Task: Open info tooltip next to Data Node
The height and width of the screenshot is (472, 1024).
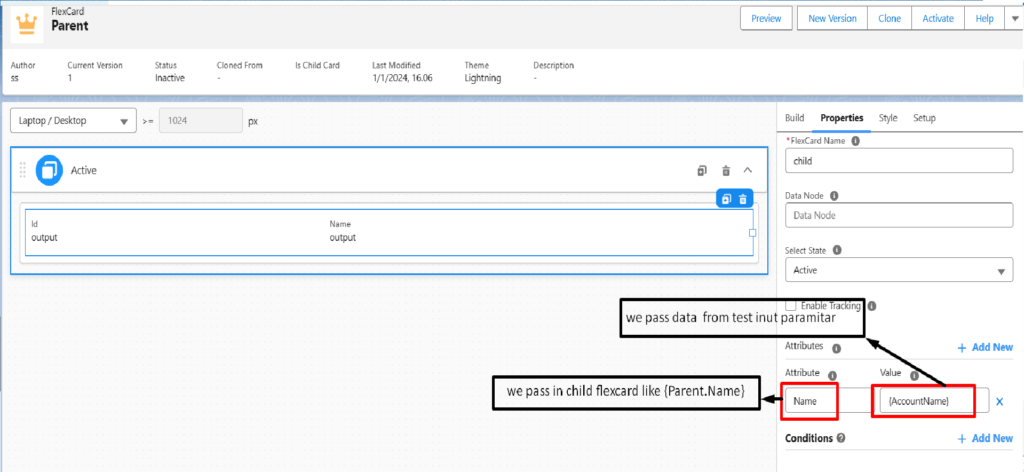Action: 834,195
